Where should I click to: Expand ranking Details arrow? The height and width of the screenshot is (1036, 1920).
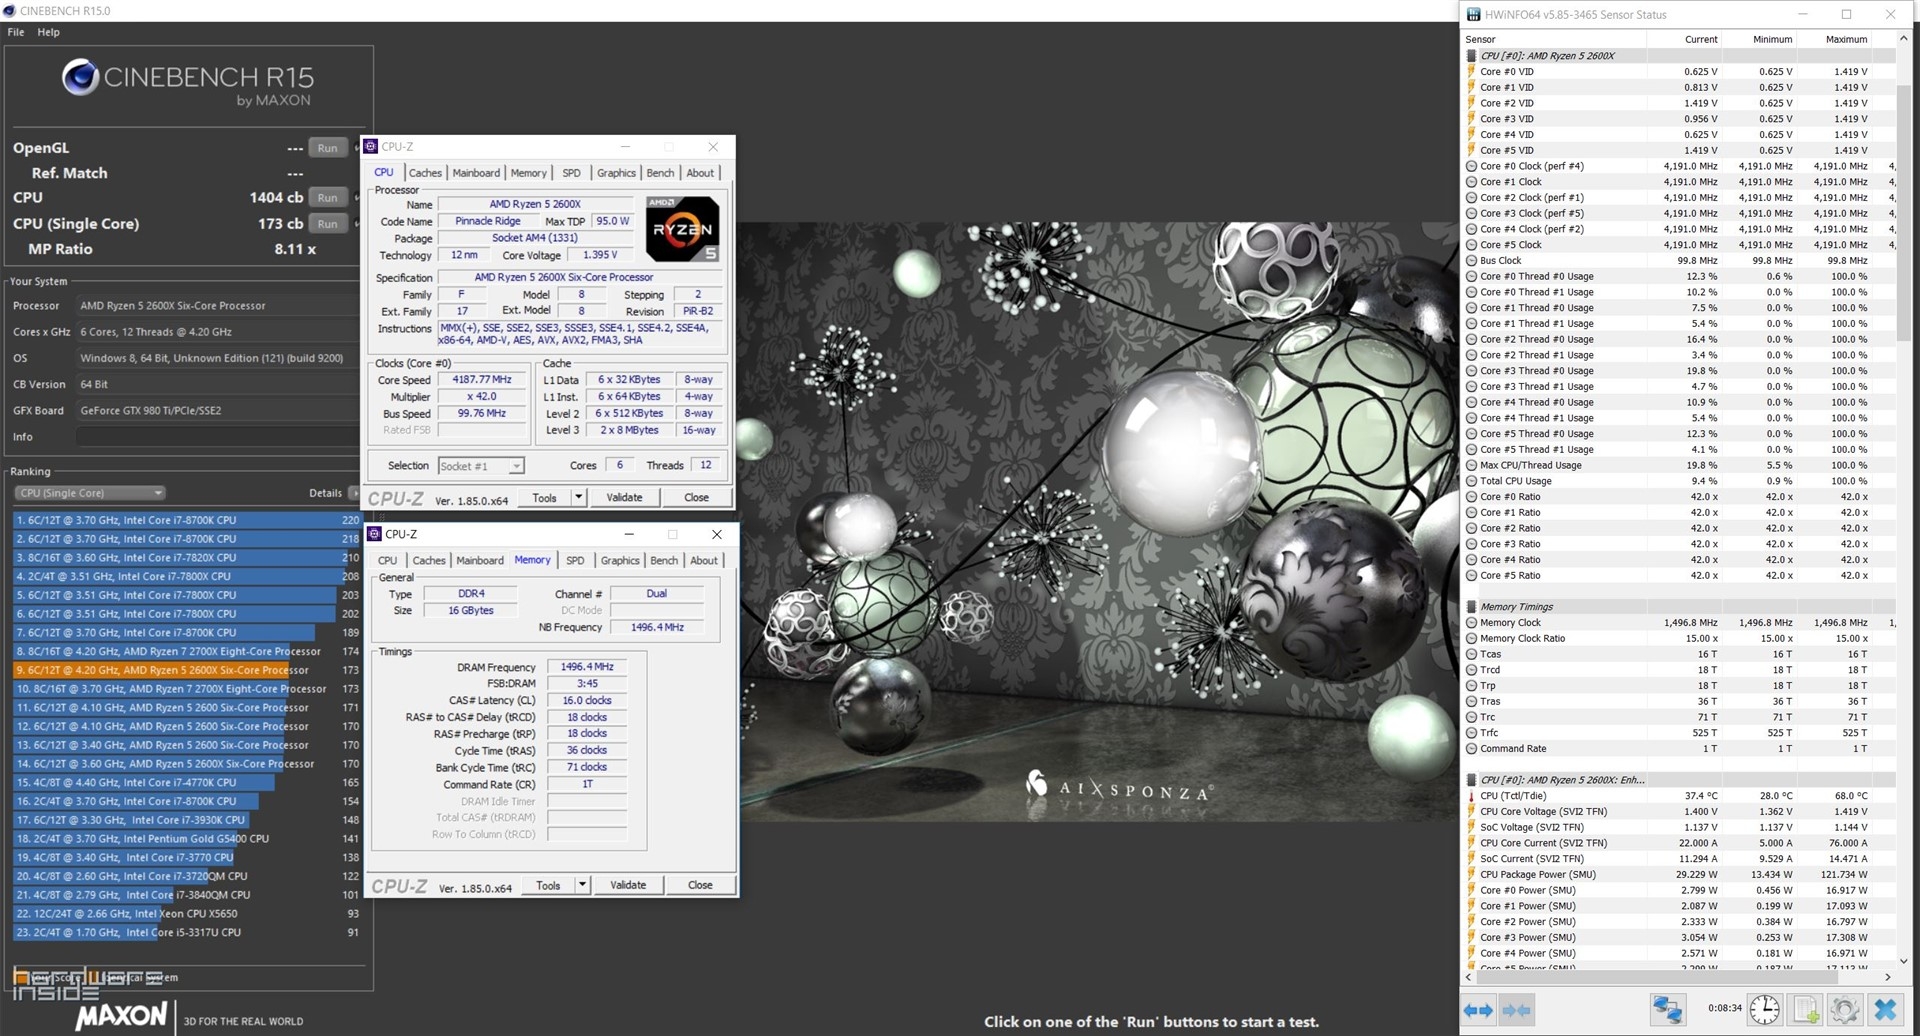coord(353,493)
